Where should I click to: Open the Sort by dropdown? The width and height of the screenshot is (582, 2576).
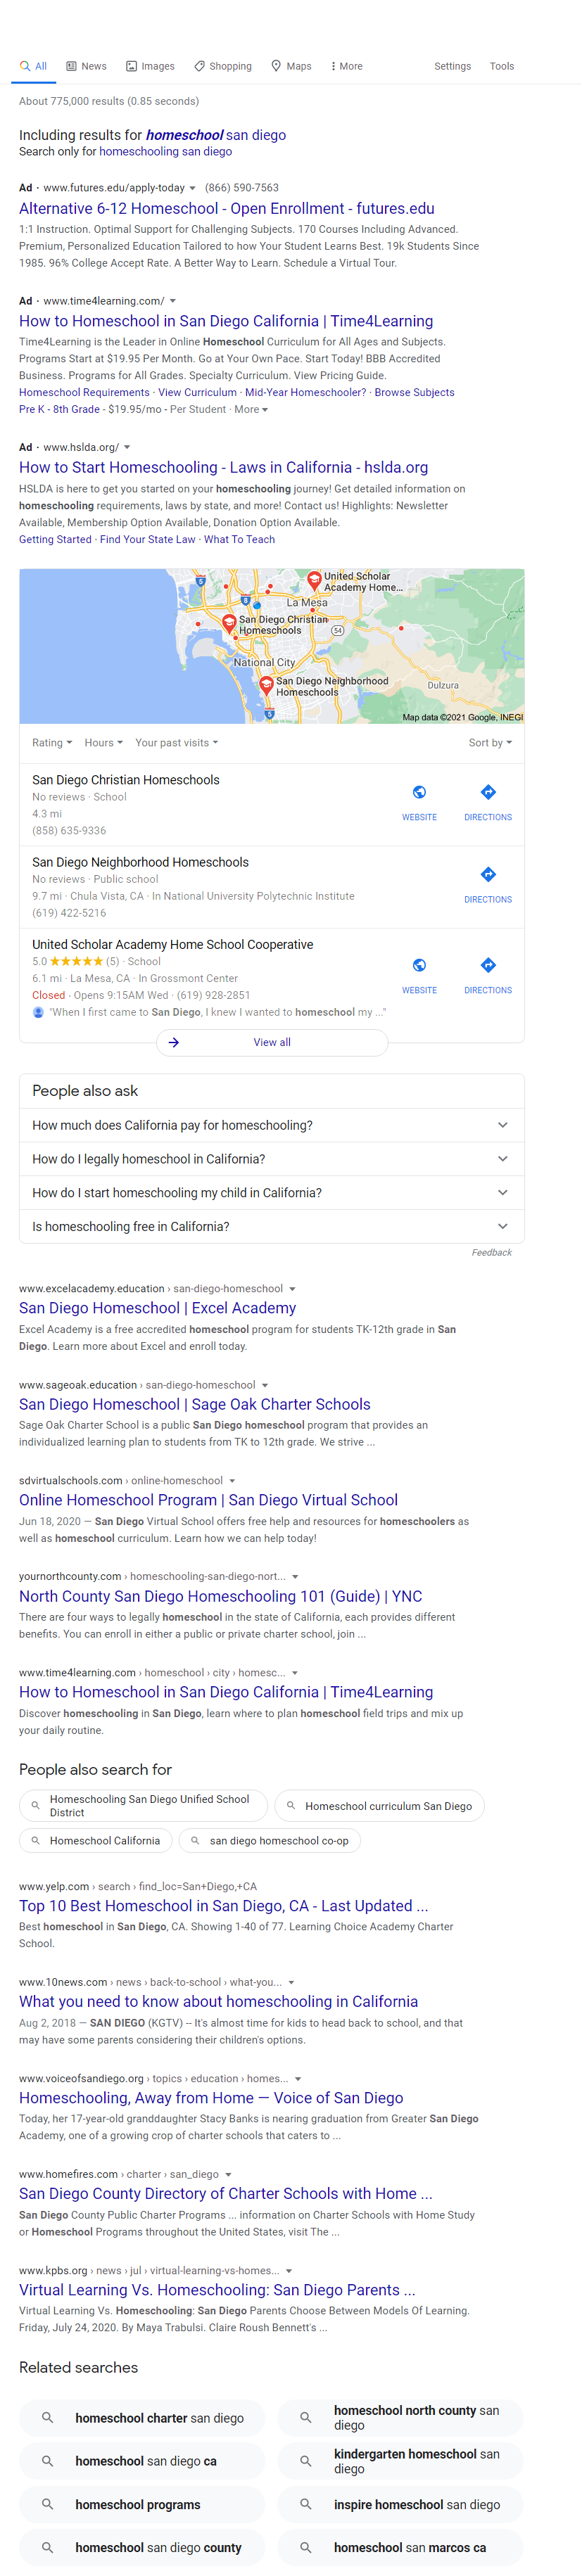[490, 743]
